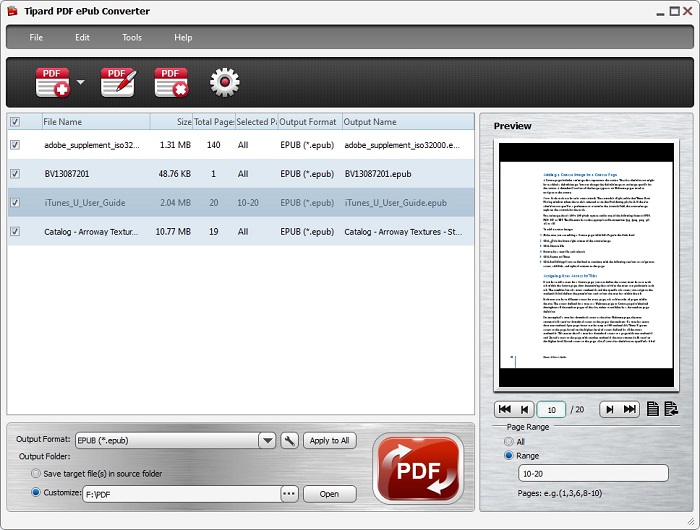Go to the first preview page

504,409
